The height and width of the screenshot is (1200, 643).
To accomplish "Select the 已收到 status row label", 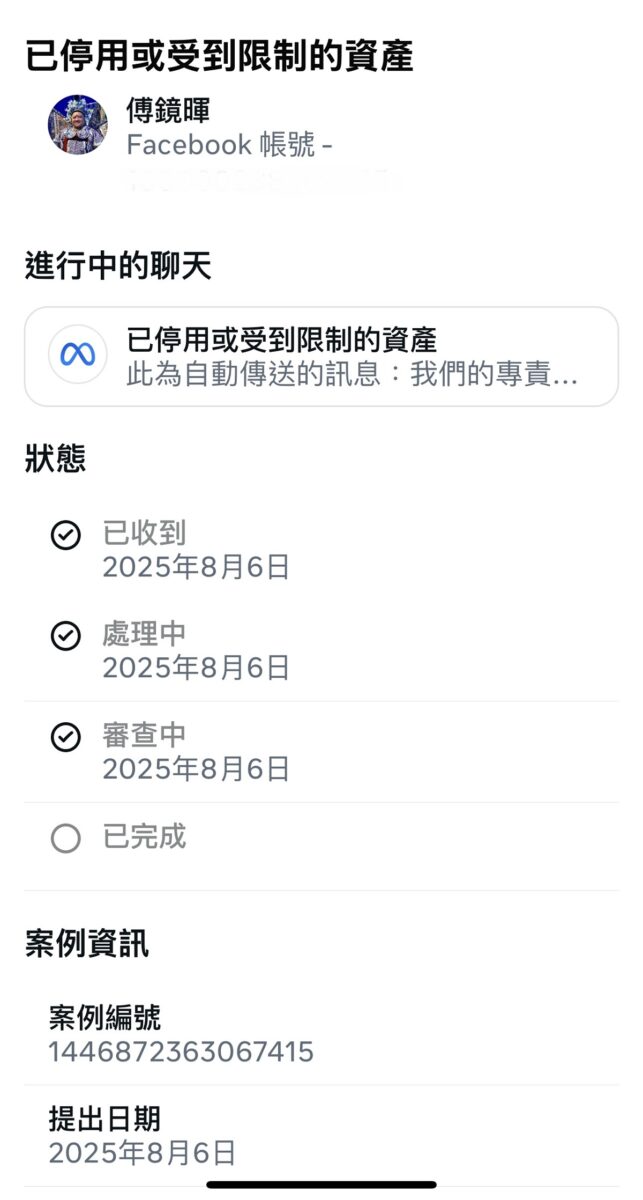I will pos(144,533).
